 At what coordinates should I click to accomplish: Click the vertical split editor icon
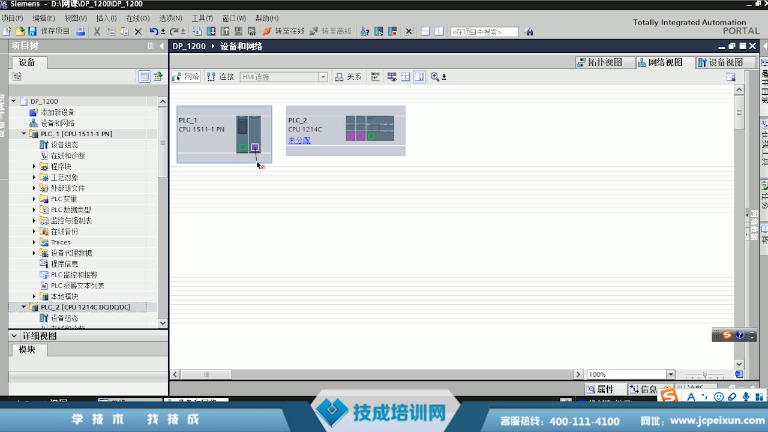(x=439, y=31)
